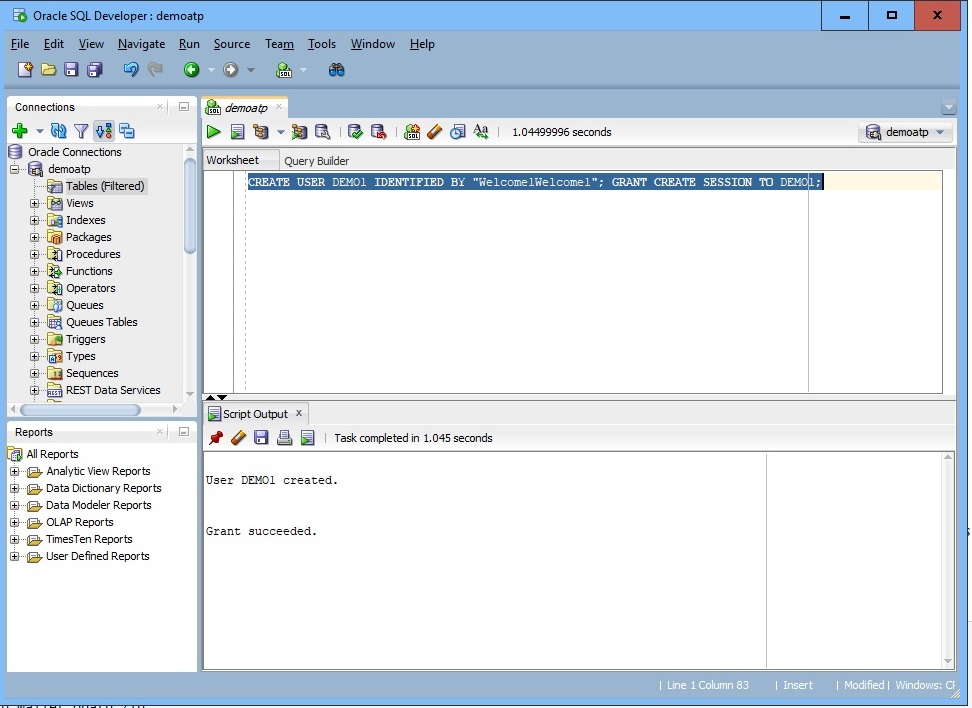
Task: Open the Tools menu
Action: [322, 44]
